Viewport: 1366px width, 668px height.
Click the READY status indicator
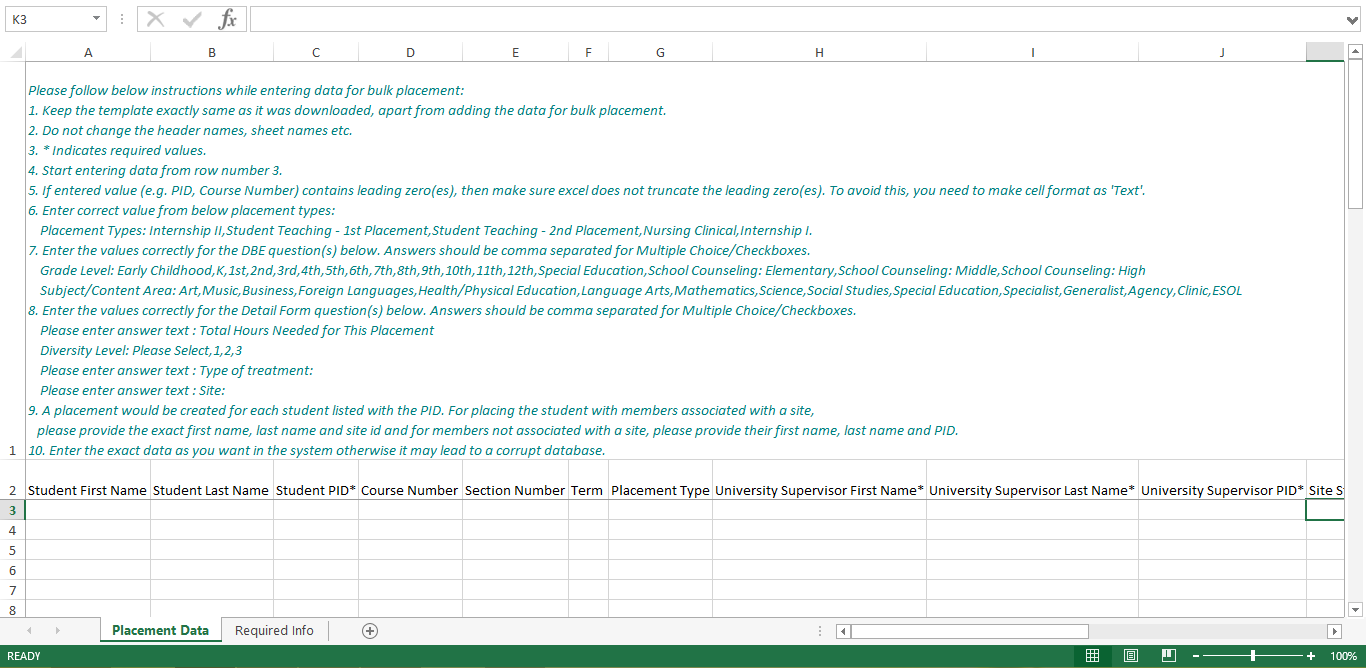coord(24,656)
